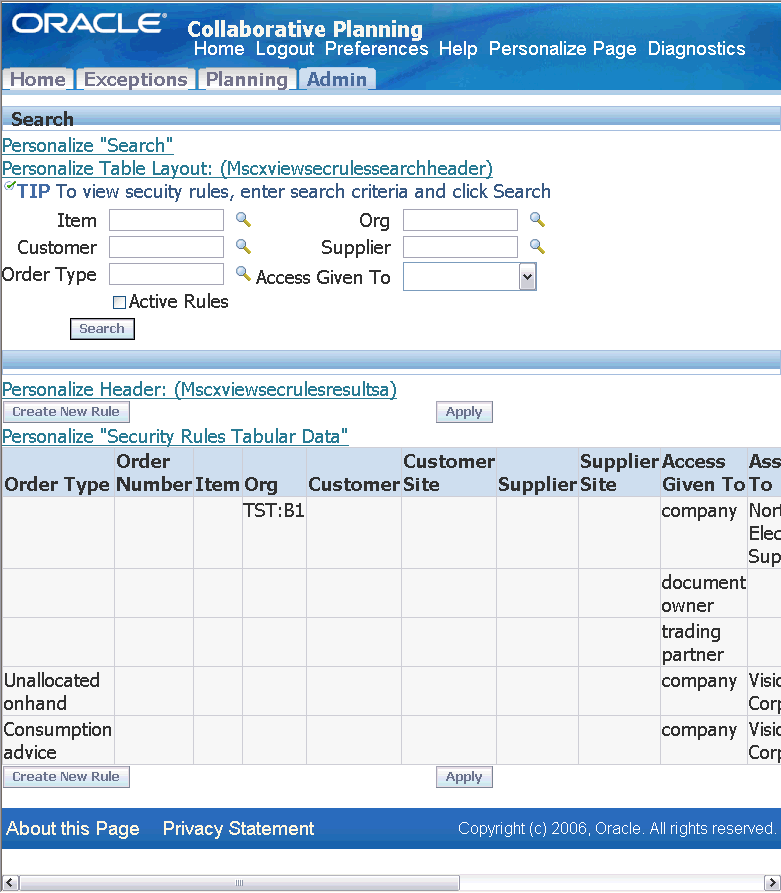Click the Supplier Site column header
The width and height of the screenshot is (781, 893).
pos(619,473)
